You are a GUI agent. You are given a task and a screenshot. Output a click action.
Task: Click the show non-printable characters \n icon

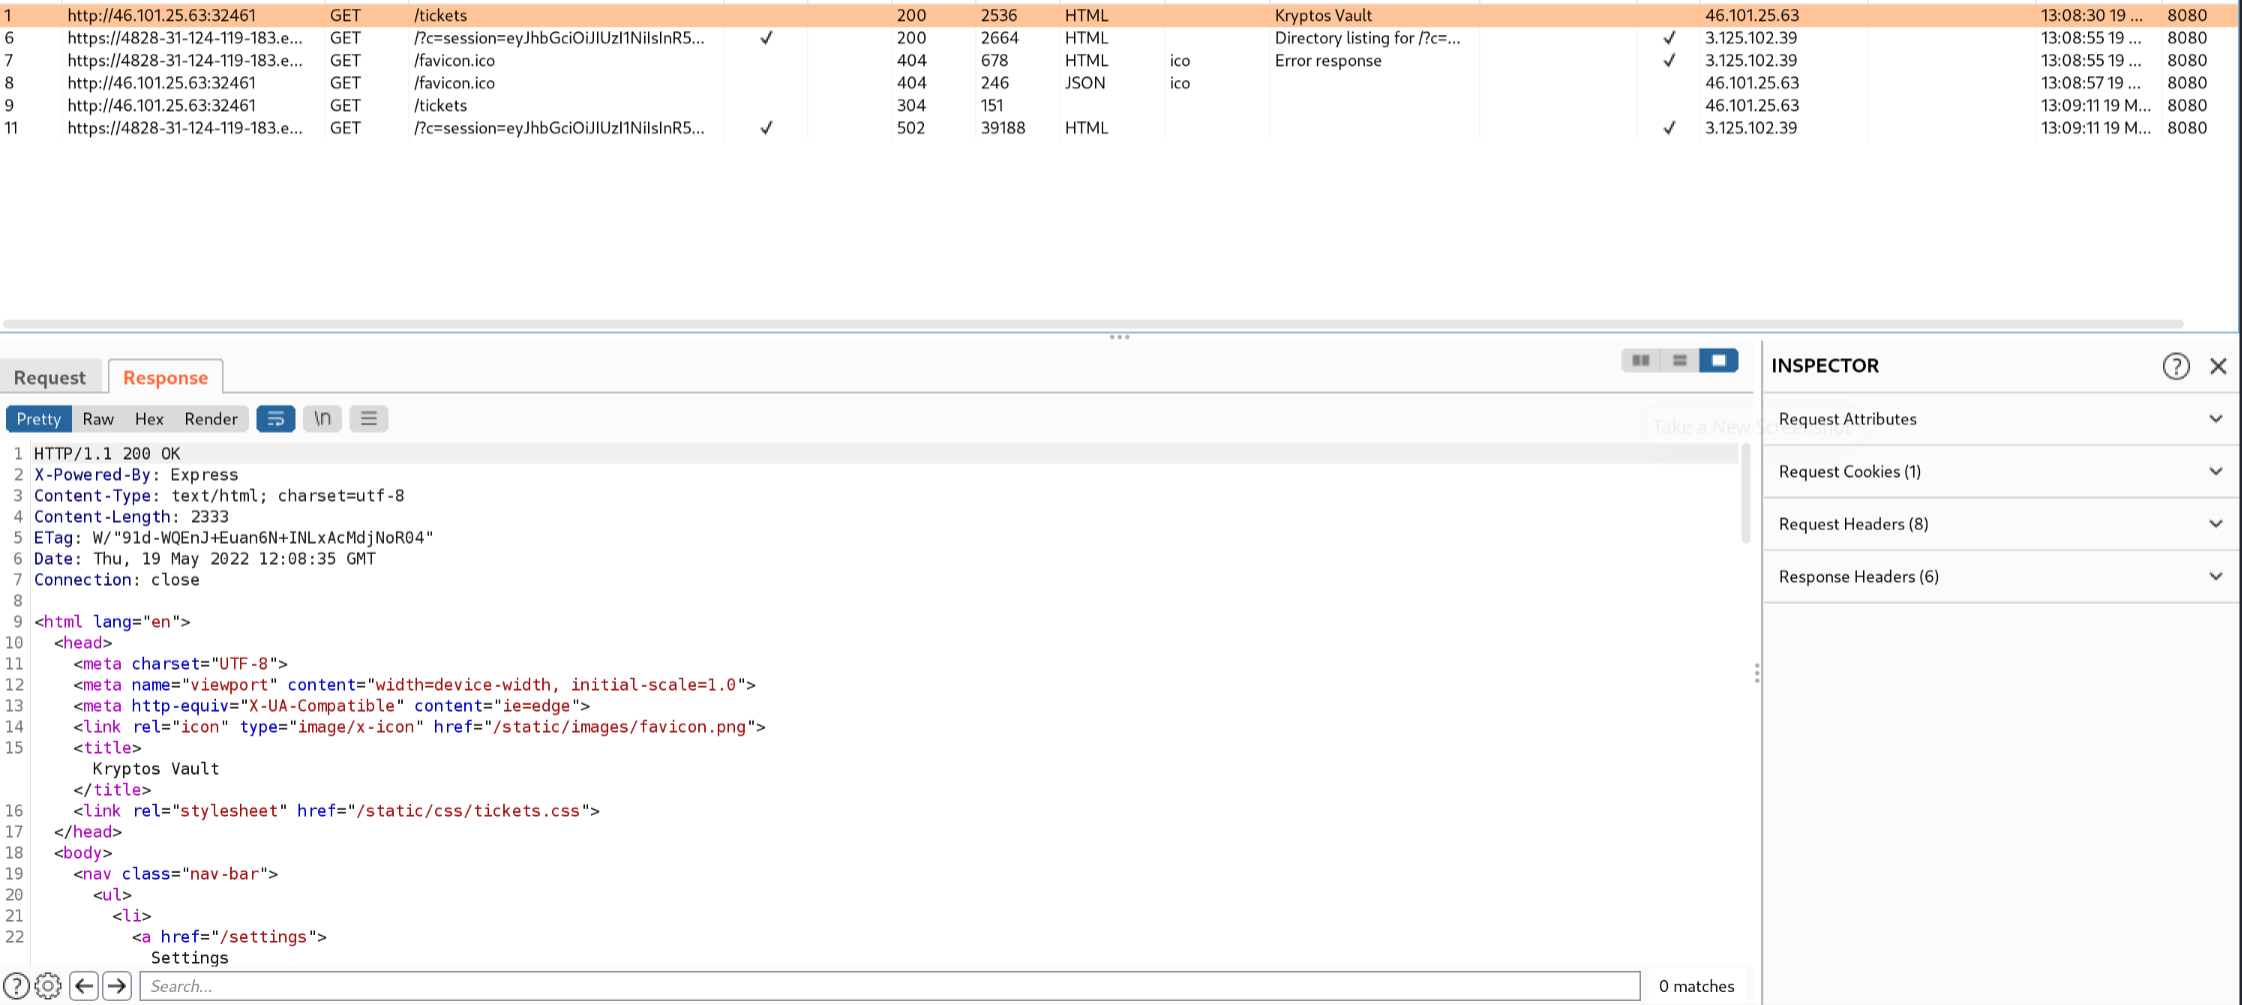click(x=322, y=419)
